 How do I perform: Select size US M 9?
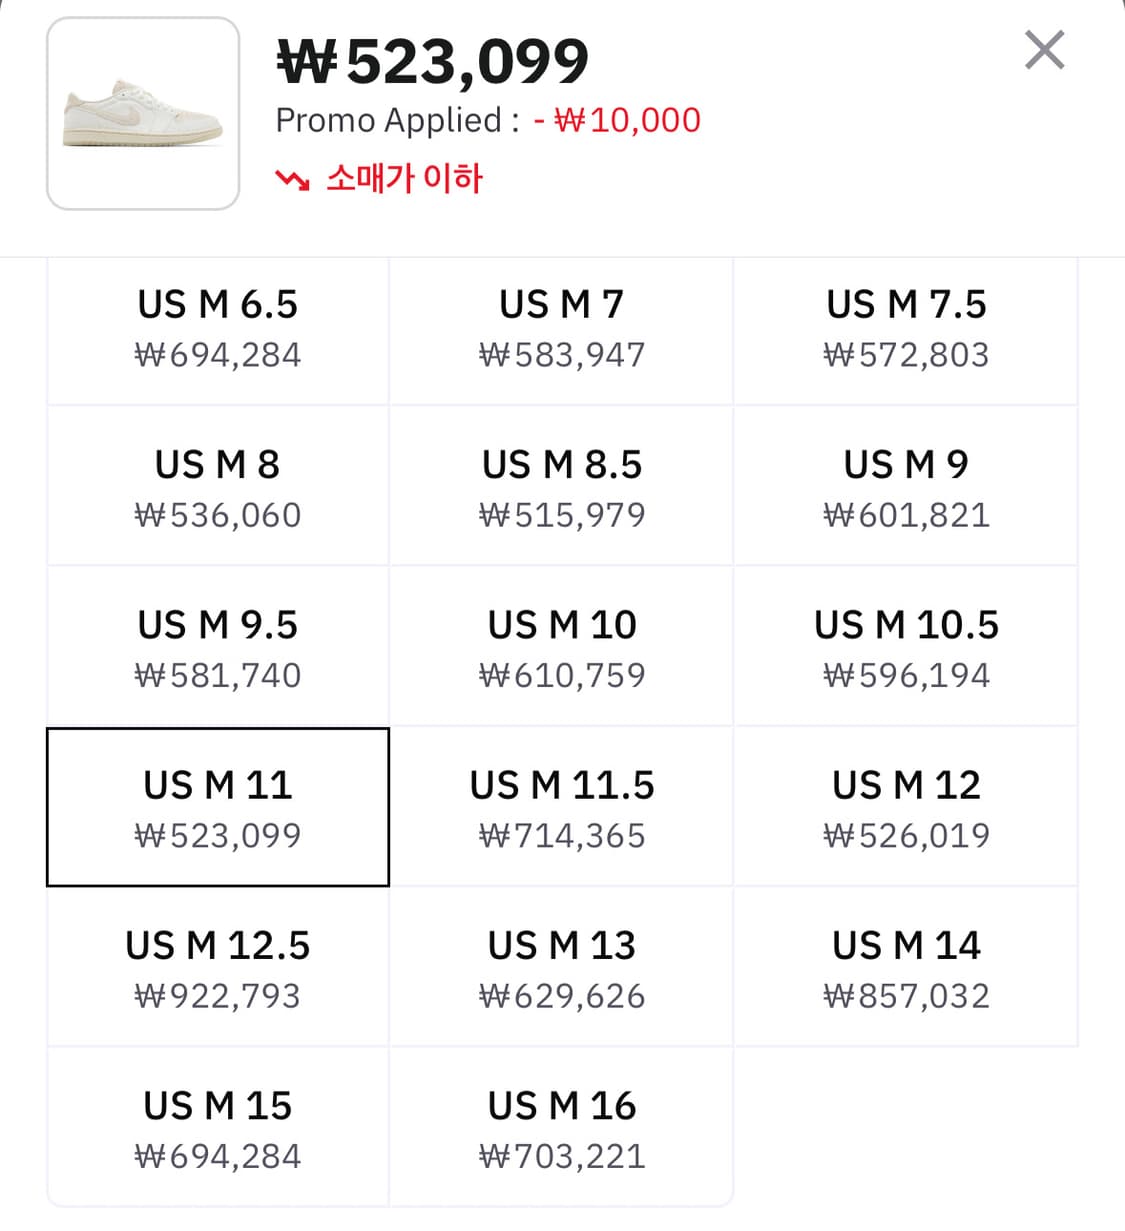tap(906, 489)
